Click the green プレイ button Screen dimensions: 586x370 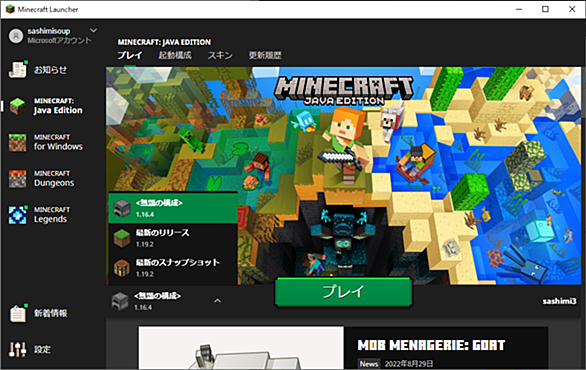(x=343, y=292)
